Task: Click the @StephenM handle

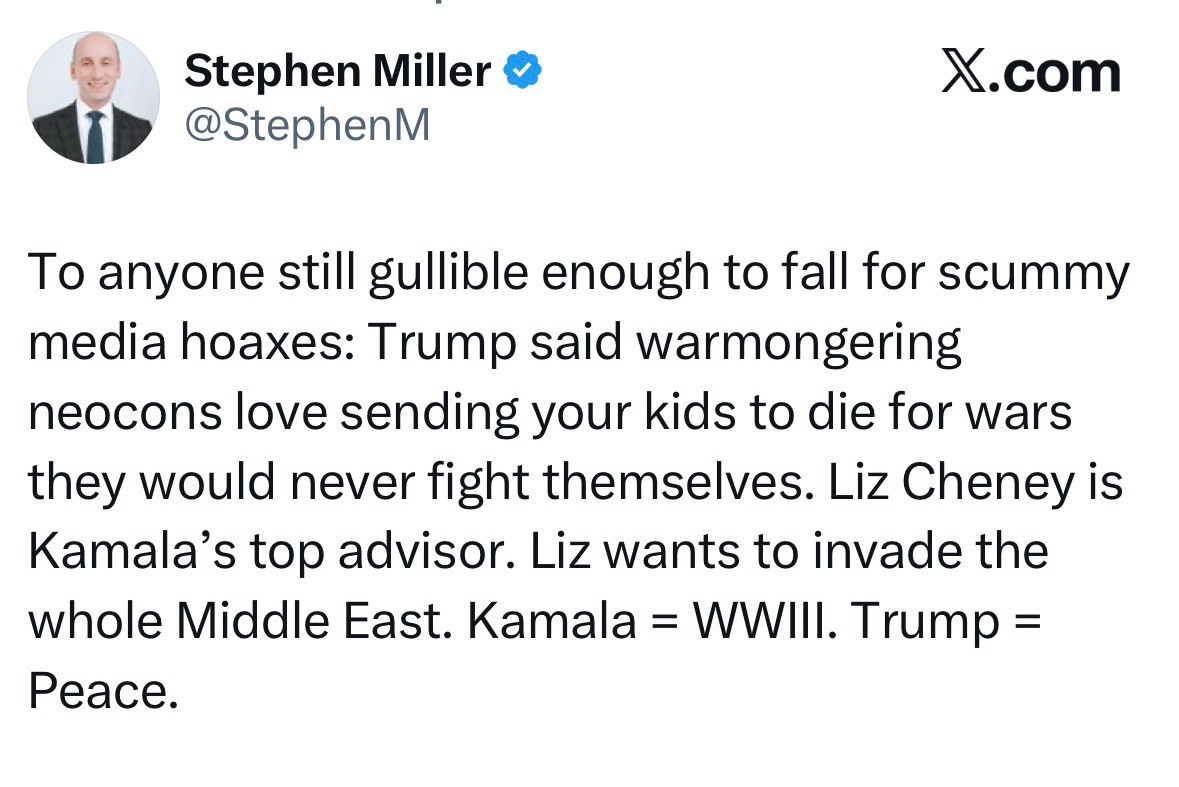Action: coord(307,125)
